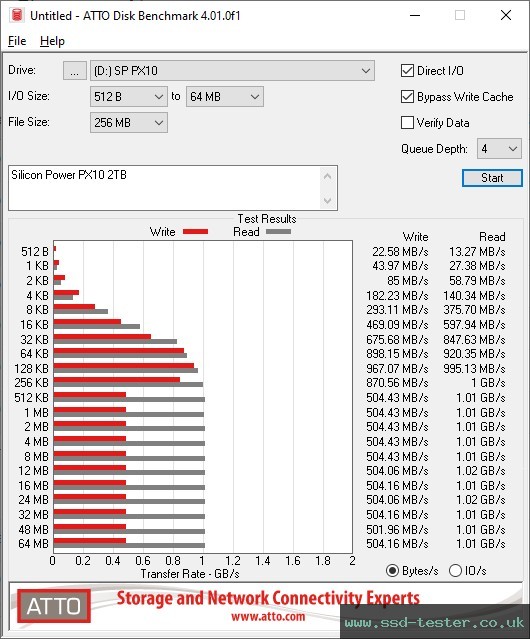Close the ATTO Disk Benchmark window

506,15
